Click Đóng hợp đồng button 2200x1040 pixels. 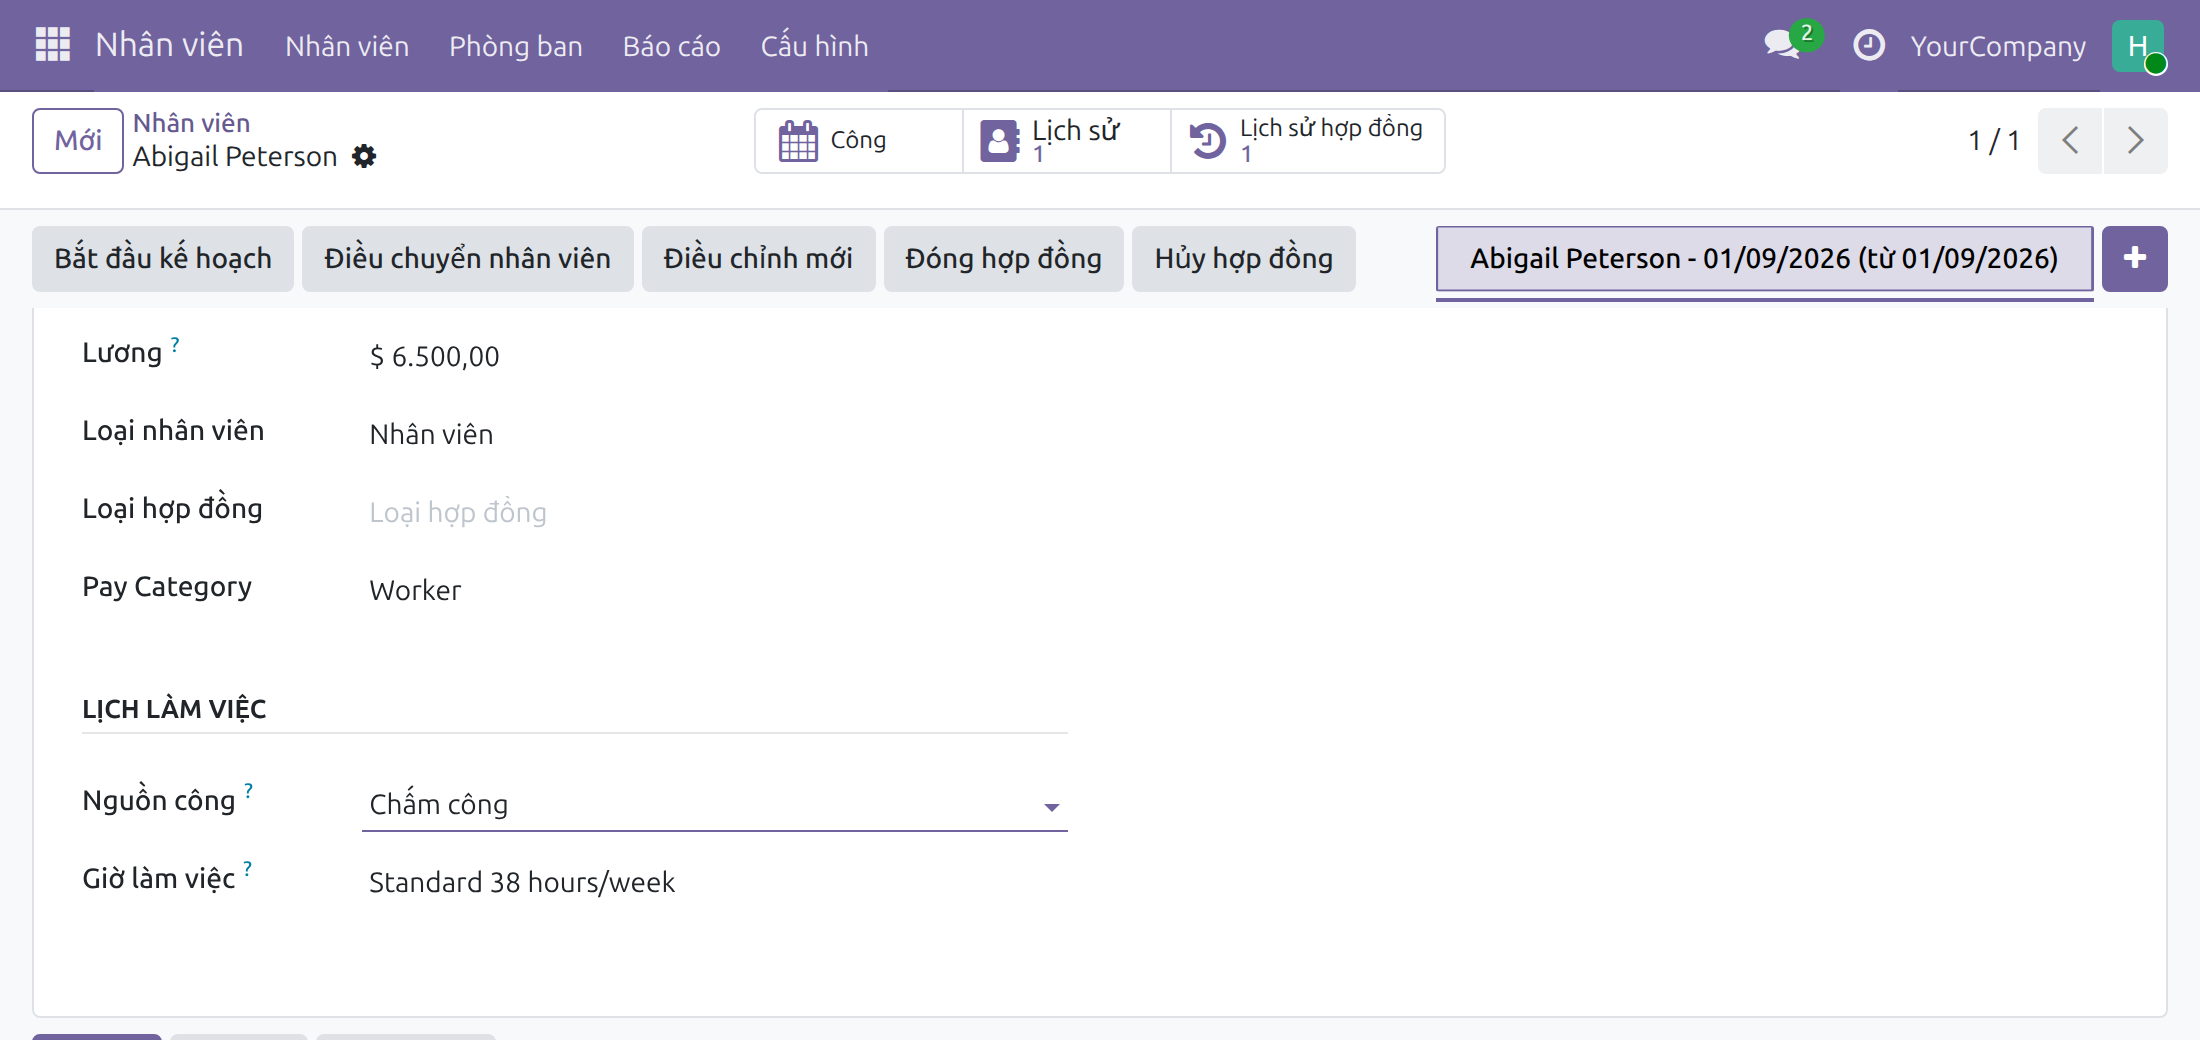(1003, 259)
